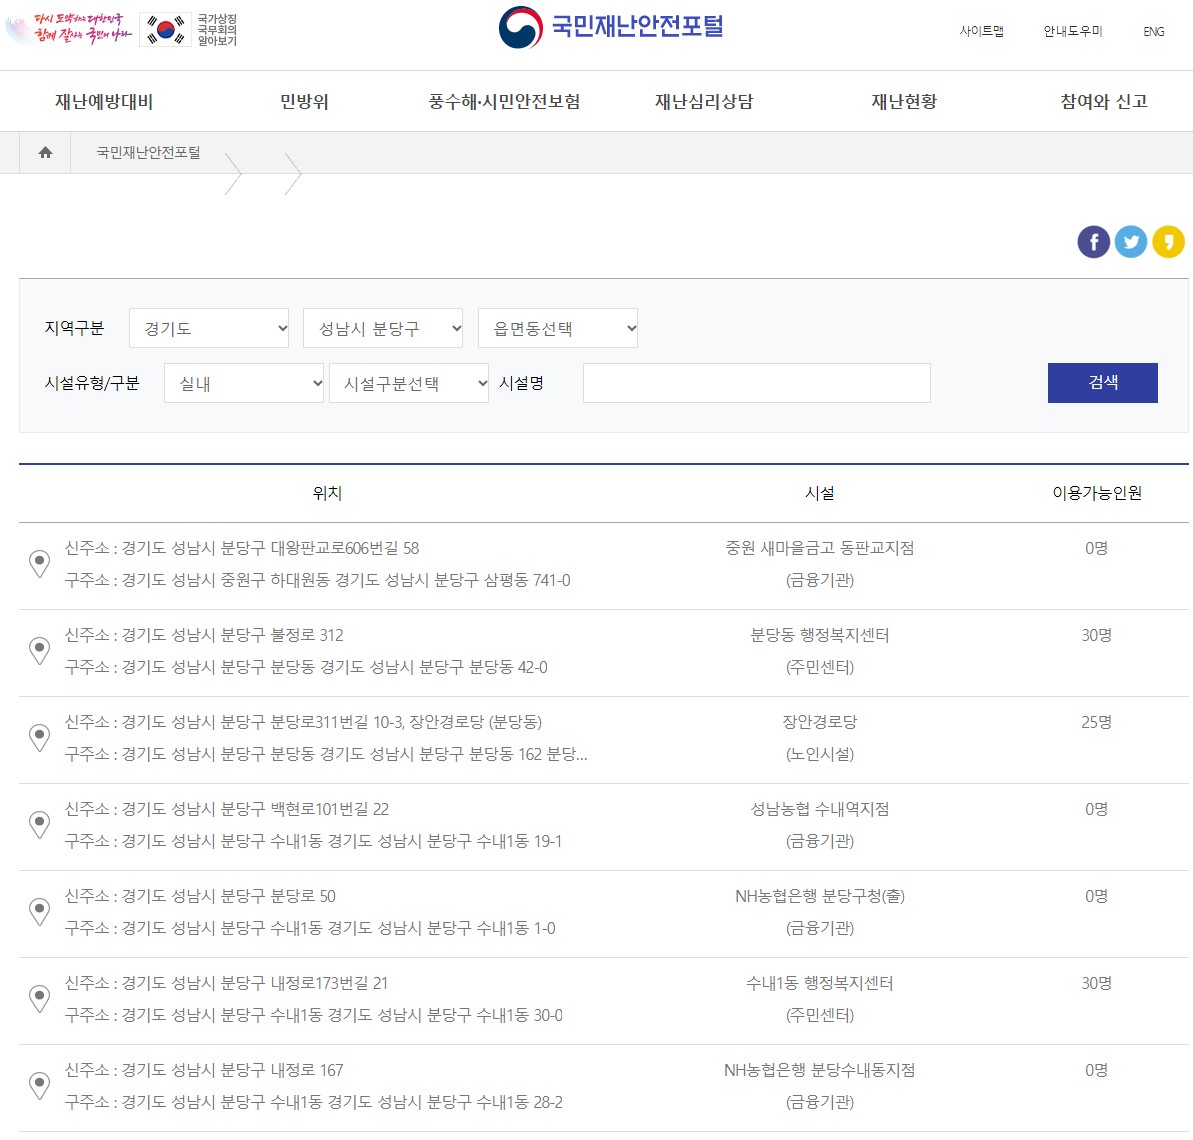Viewport: 1193px width, 1140px height.
Task: Click the yellow KakaoTalk share icon
Action: coord(1168,241)
